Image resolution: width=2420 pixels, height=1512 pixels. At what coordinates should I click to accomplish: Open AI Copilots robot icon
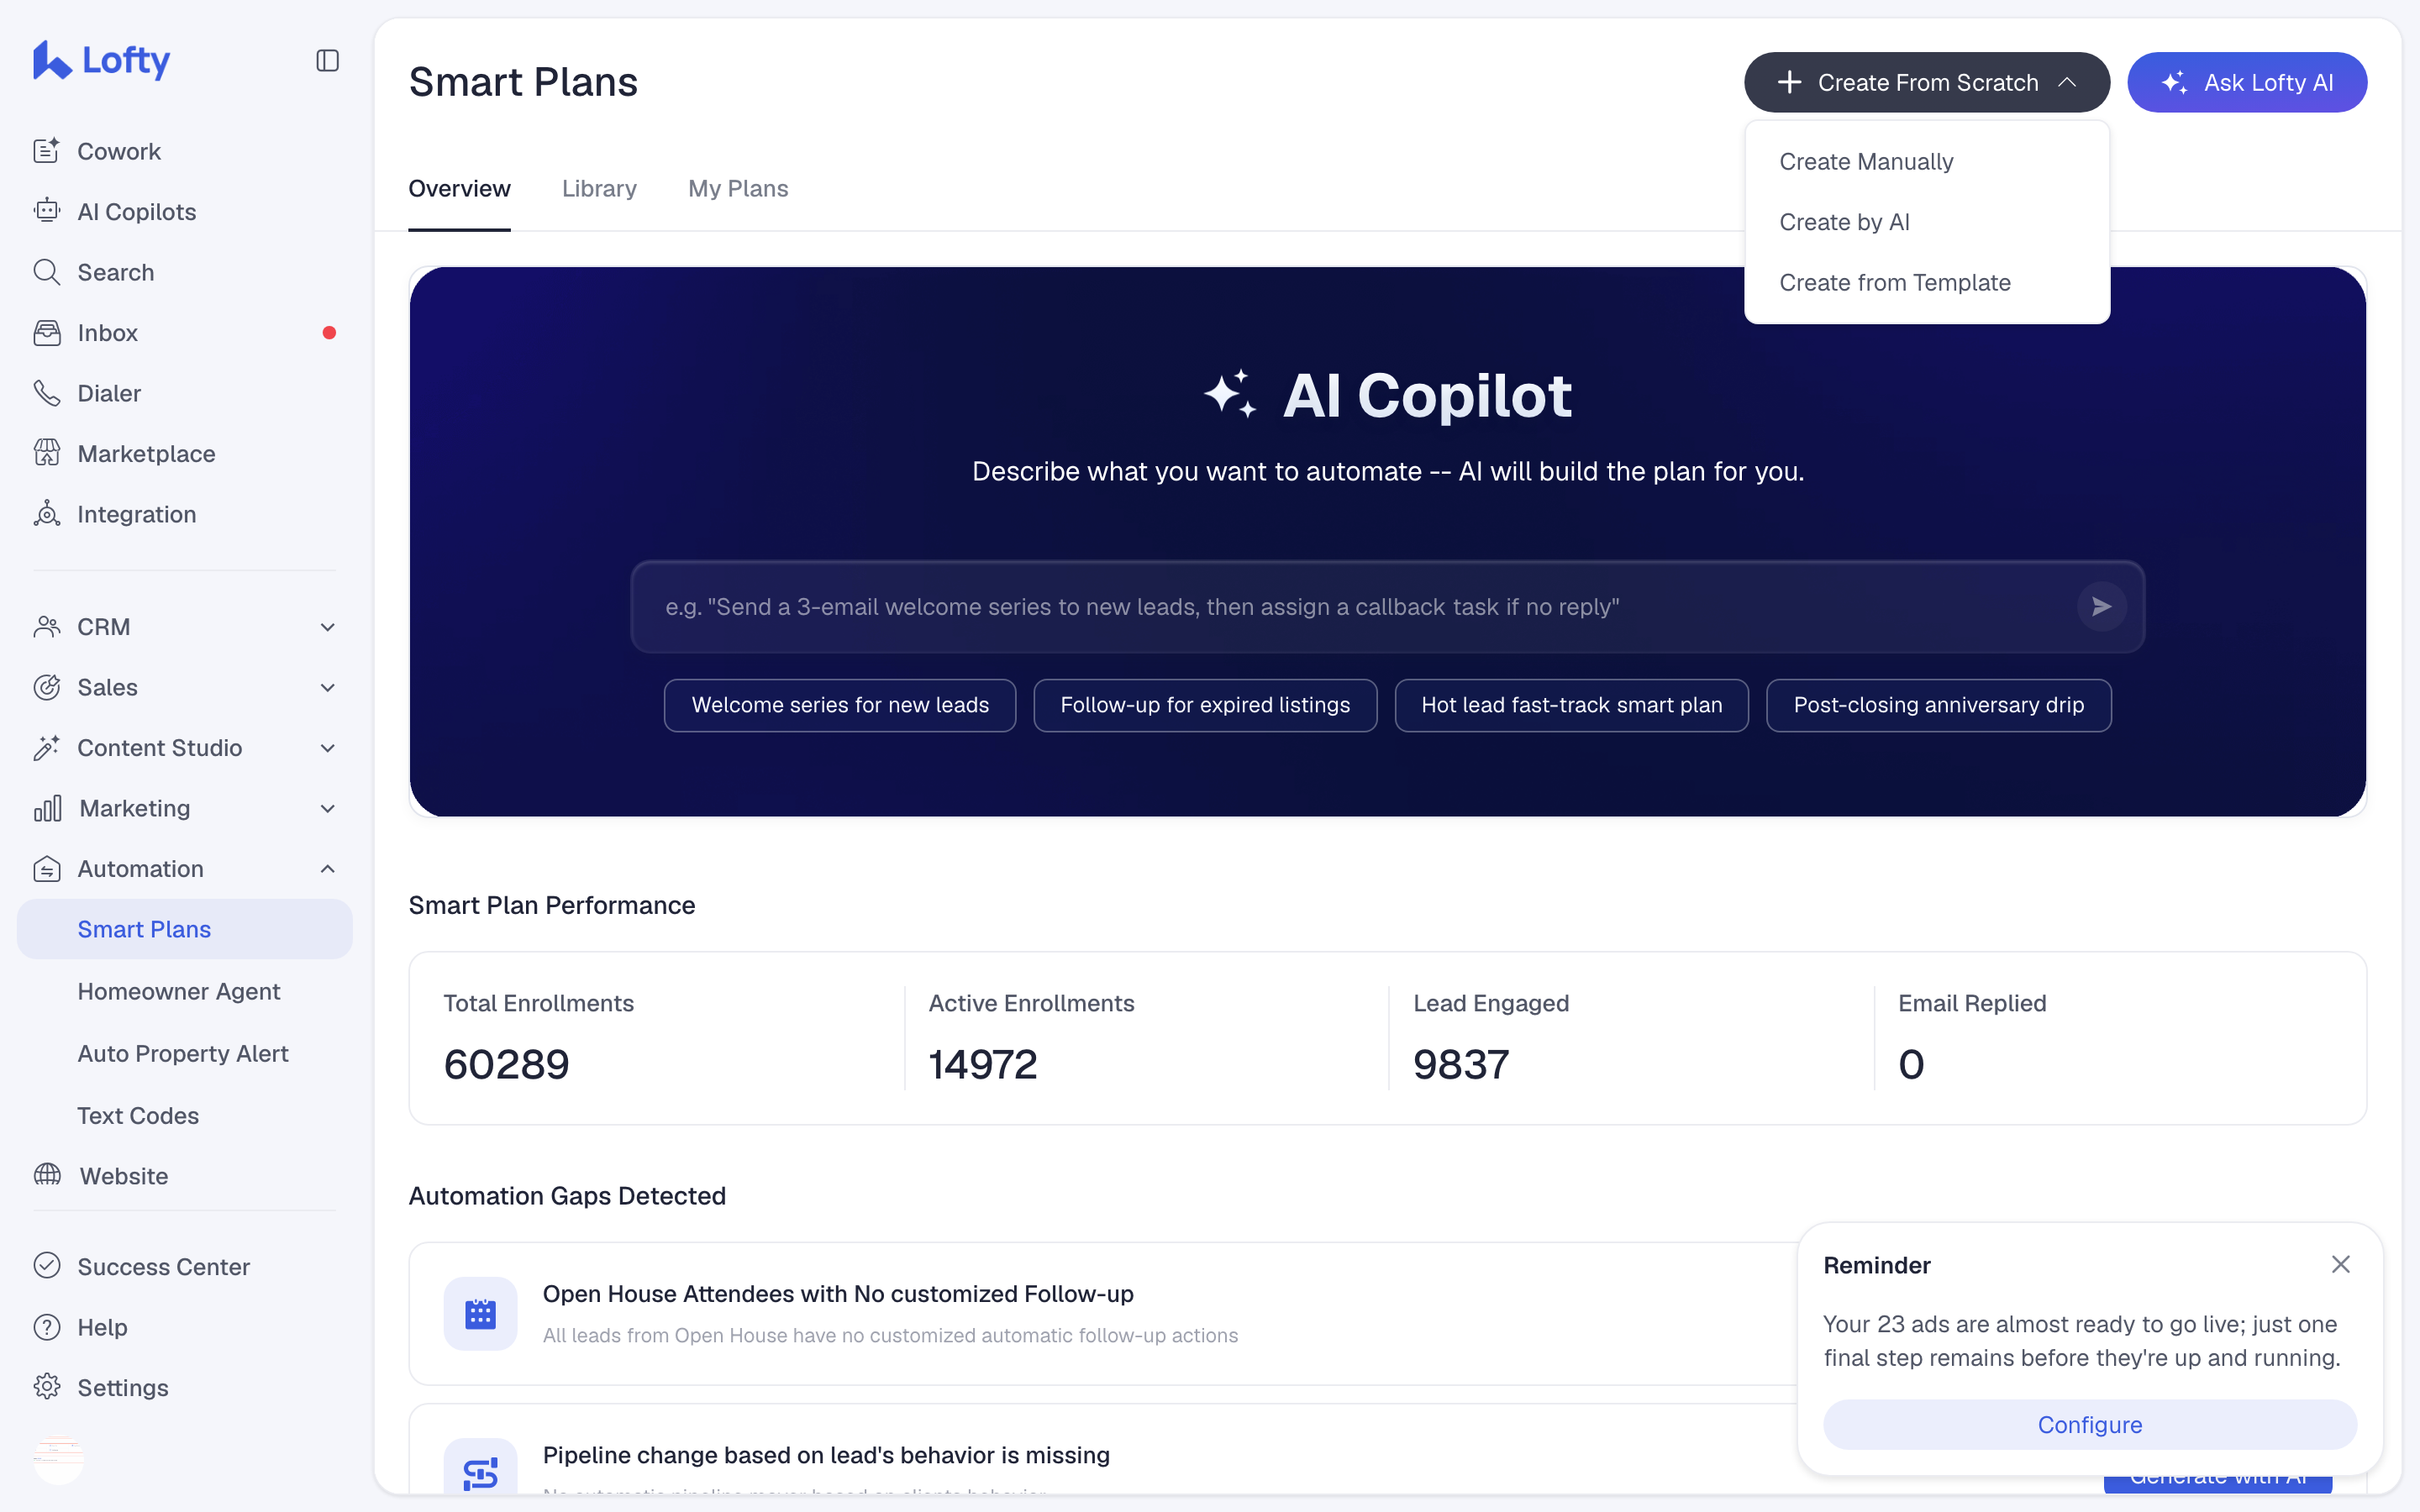(x=47, y=211)
